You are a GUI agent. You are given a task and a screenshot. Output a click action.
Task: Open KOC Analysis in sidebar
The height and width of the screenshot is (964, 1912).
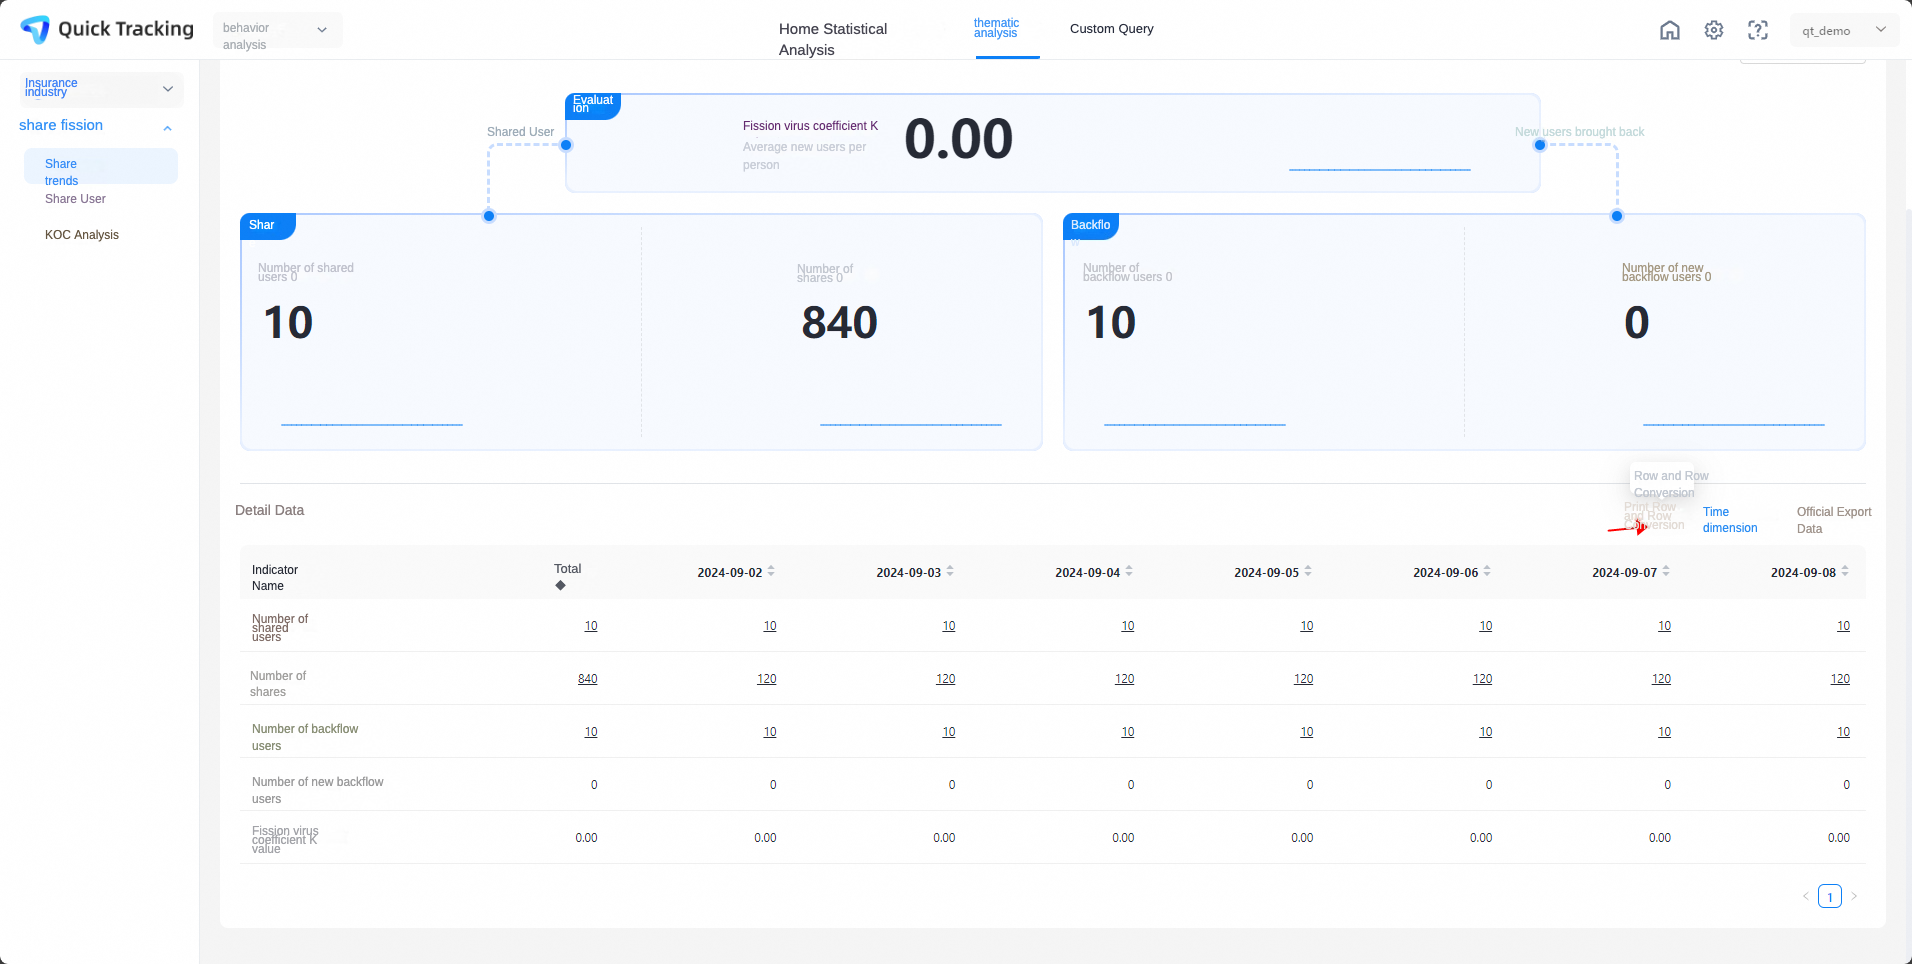tap(82, 235)
